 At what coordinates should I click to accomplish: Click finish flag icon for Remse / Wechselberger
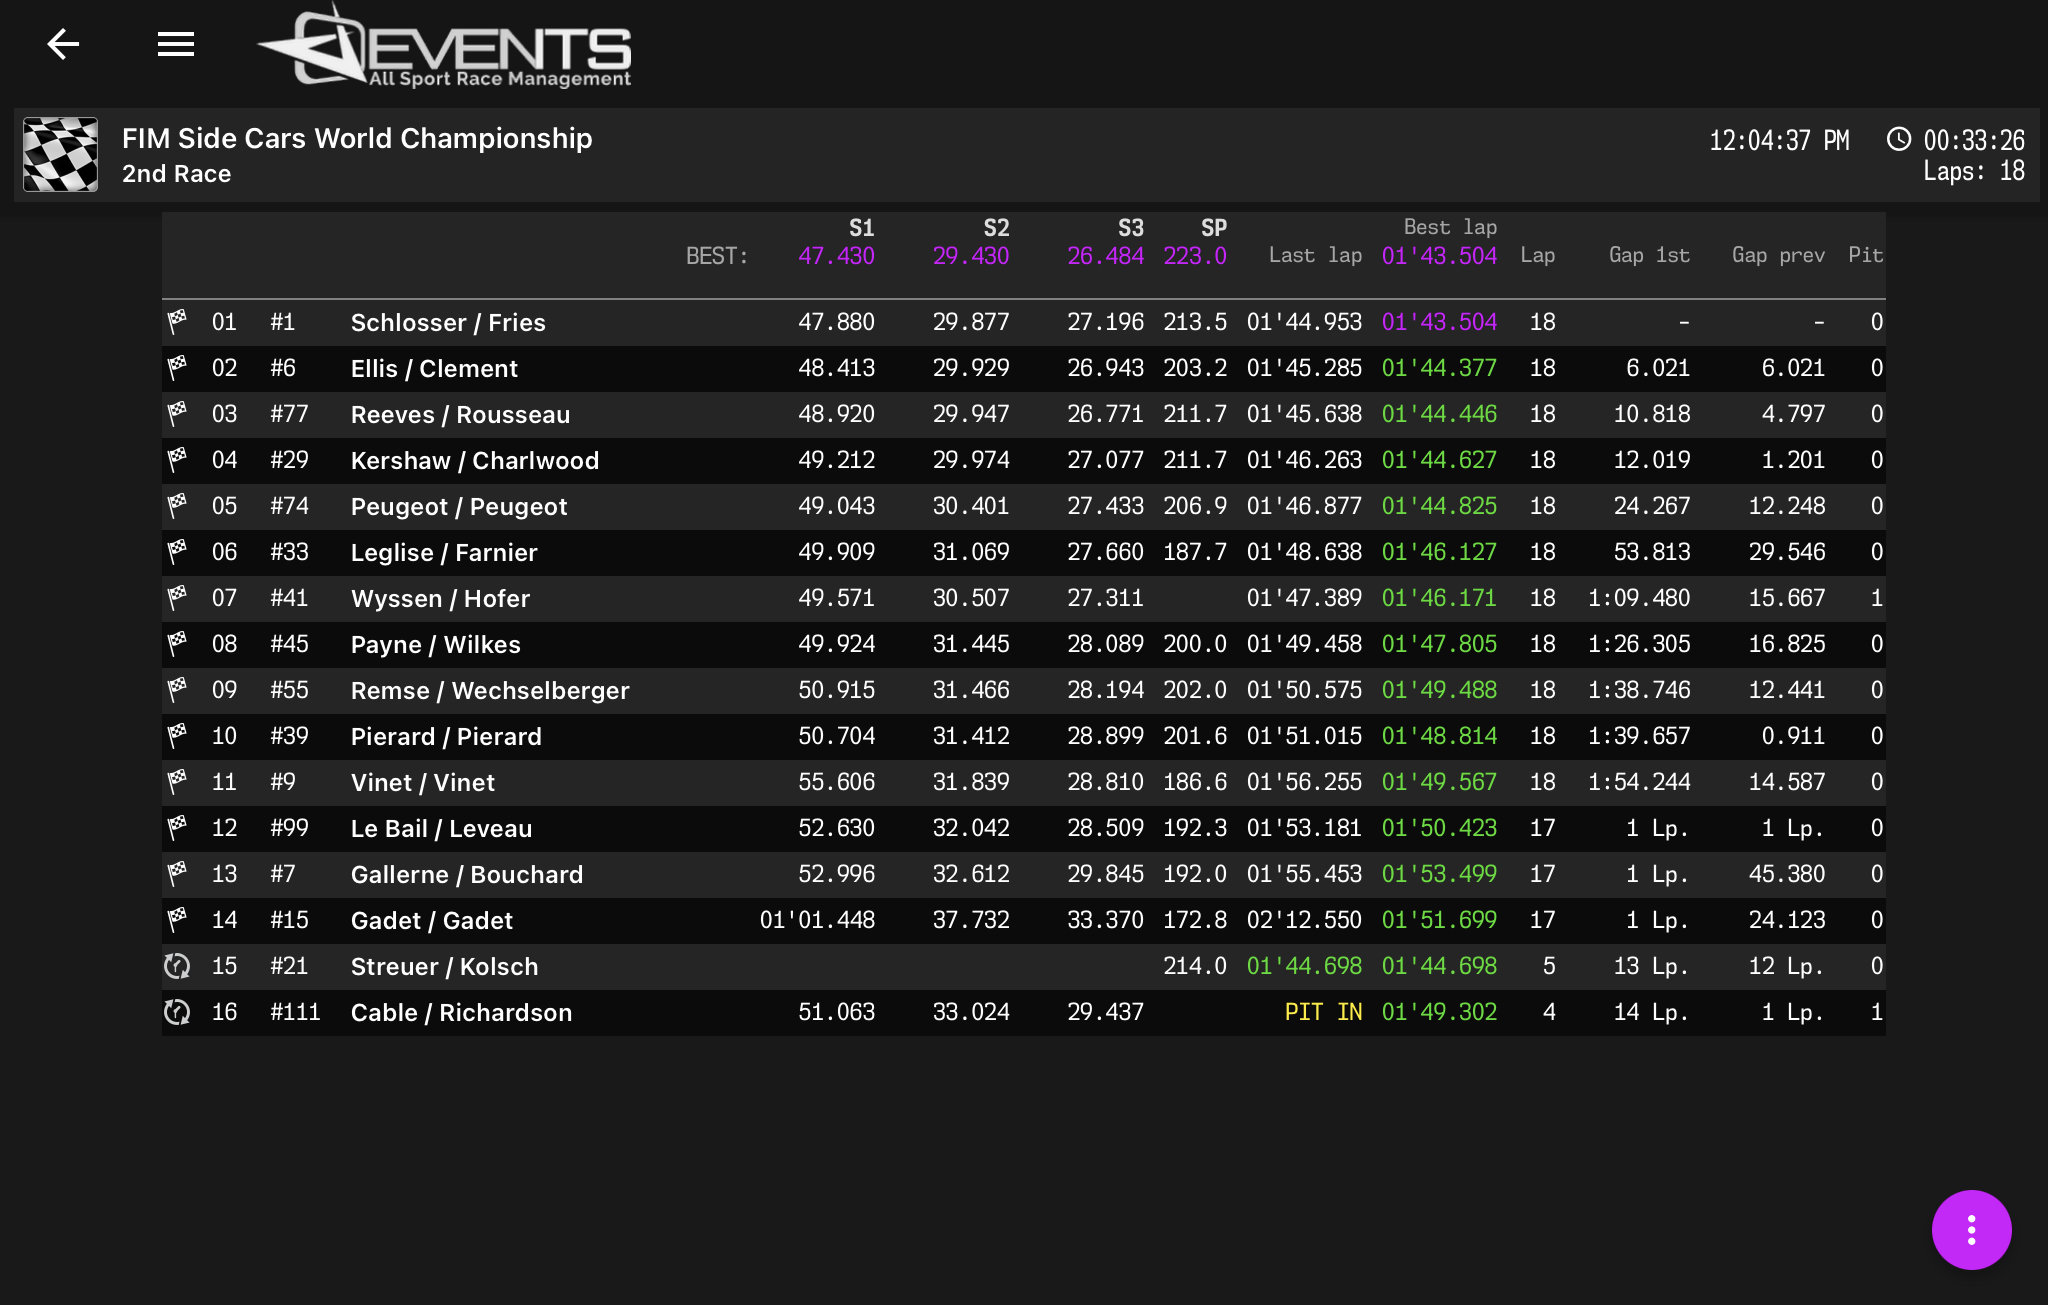177,690
